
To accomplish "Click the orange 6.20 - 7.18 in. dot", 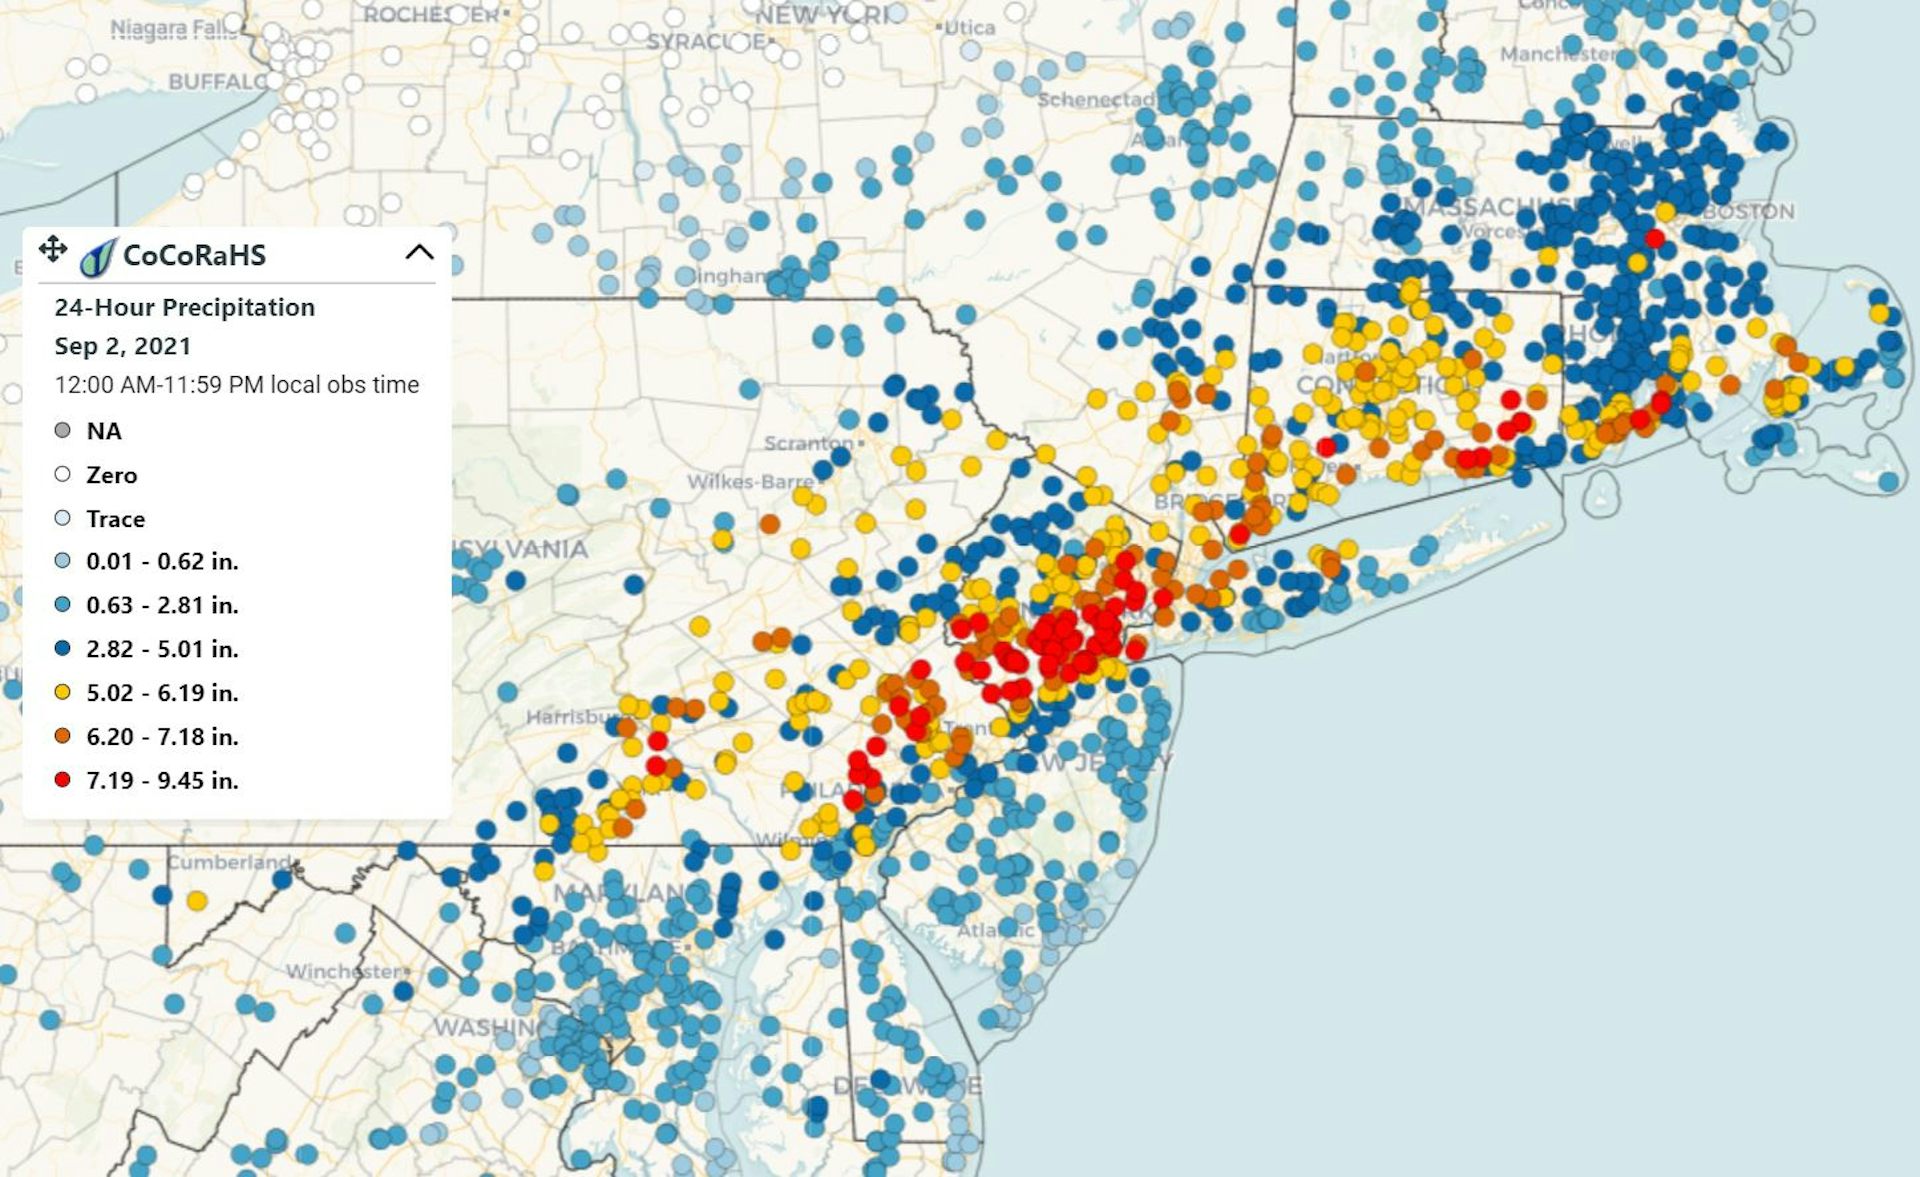I will pyautogui.click(x=62, y=736).
